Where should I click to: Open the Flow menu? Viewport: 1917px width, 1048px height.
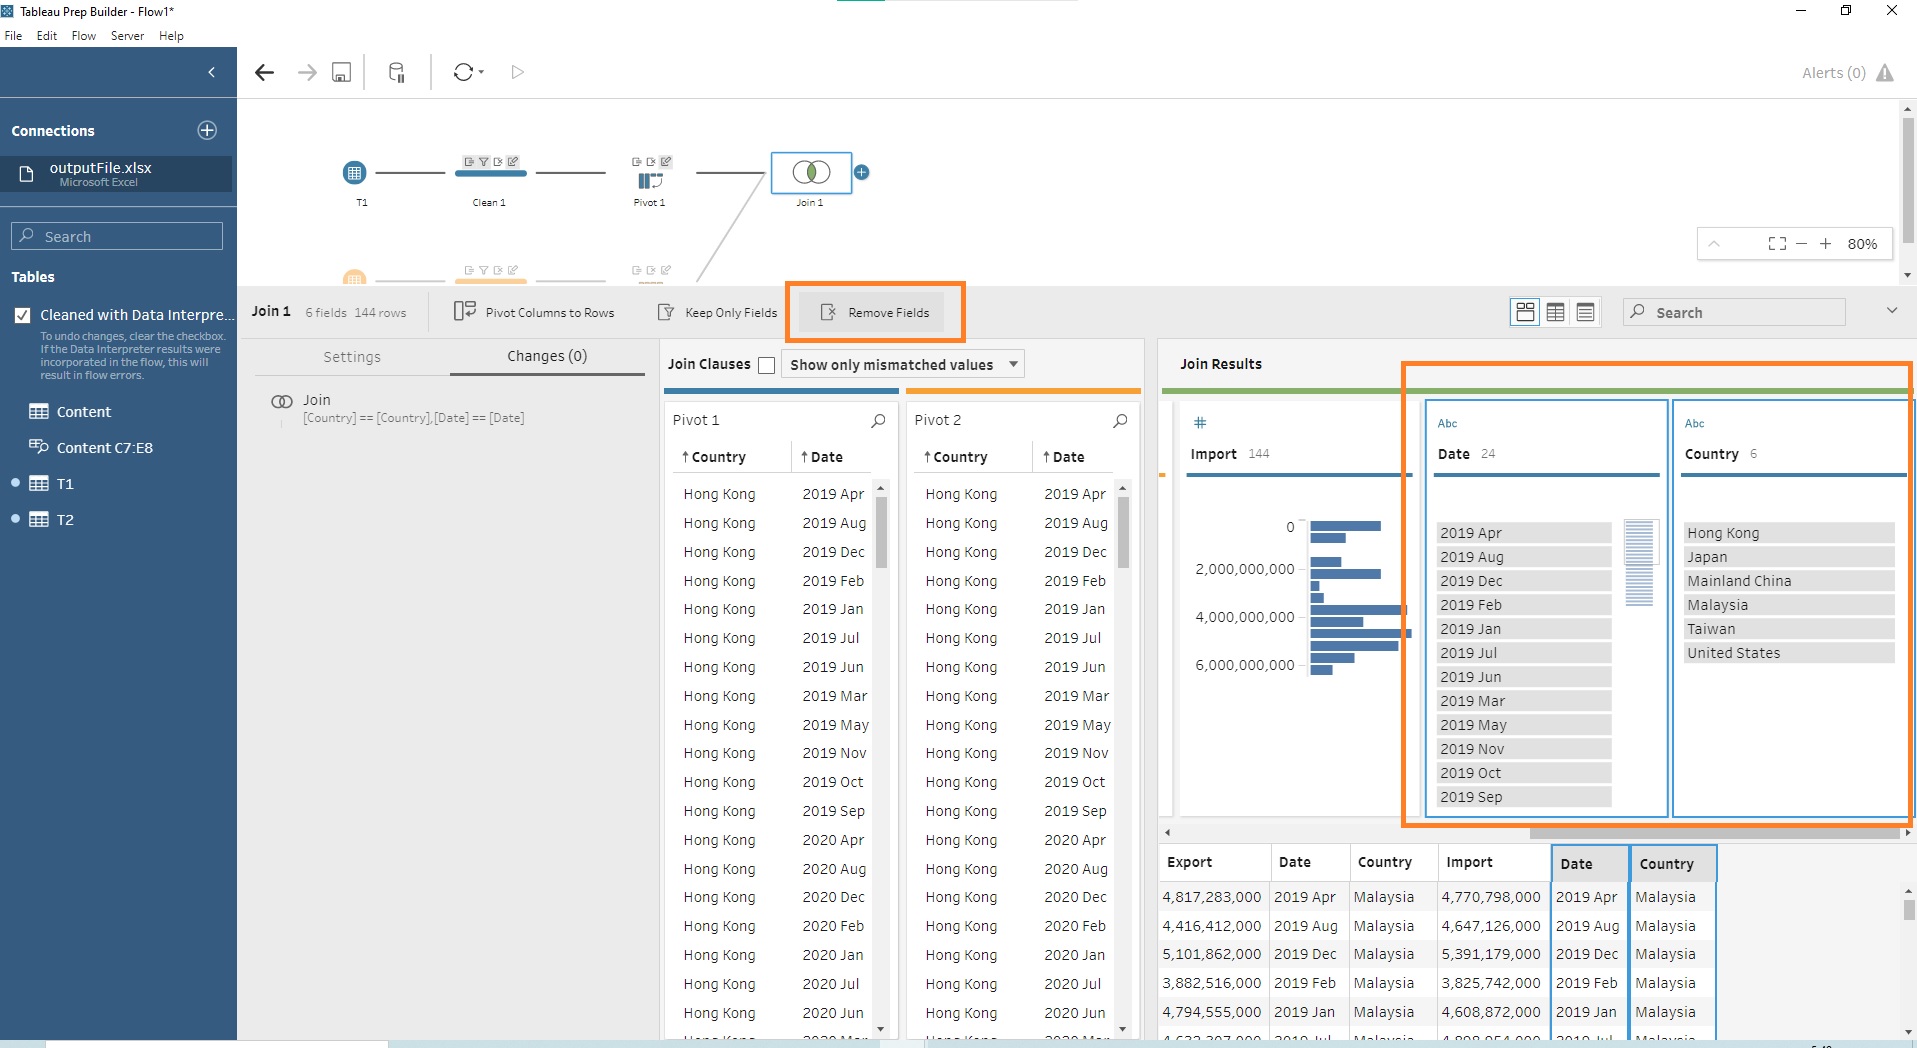click(84, 36)
